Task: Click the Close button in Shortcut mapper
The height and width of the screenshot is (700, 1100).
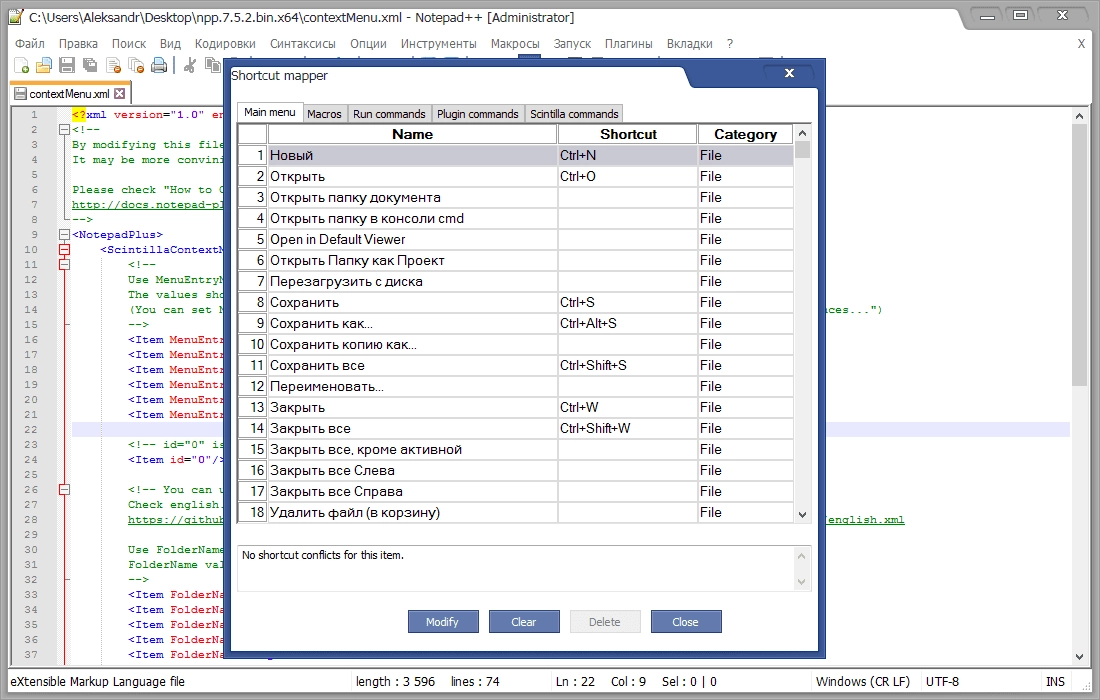Action: (685, 621)
